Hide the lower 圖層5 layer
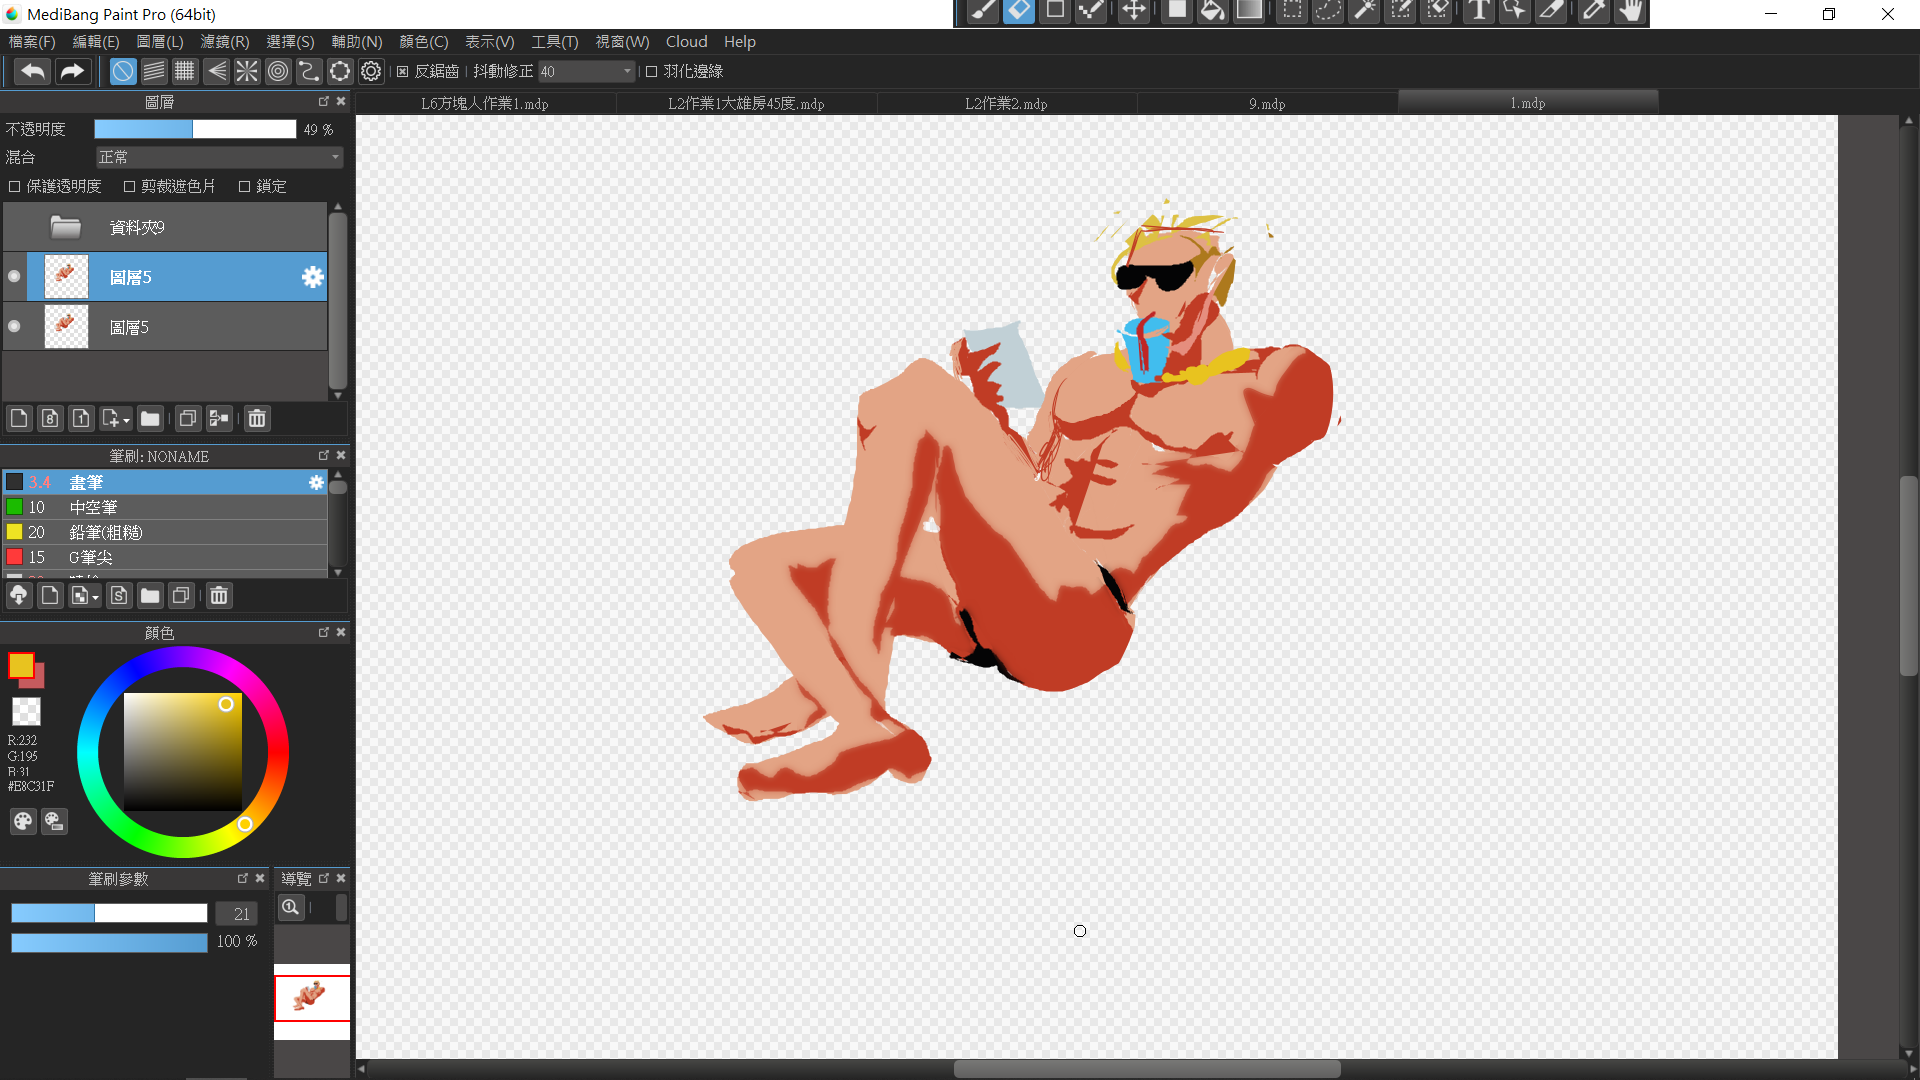 (x=14, y=327)
